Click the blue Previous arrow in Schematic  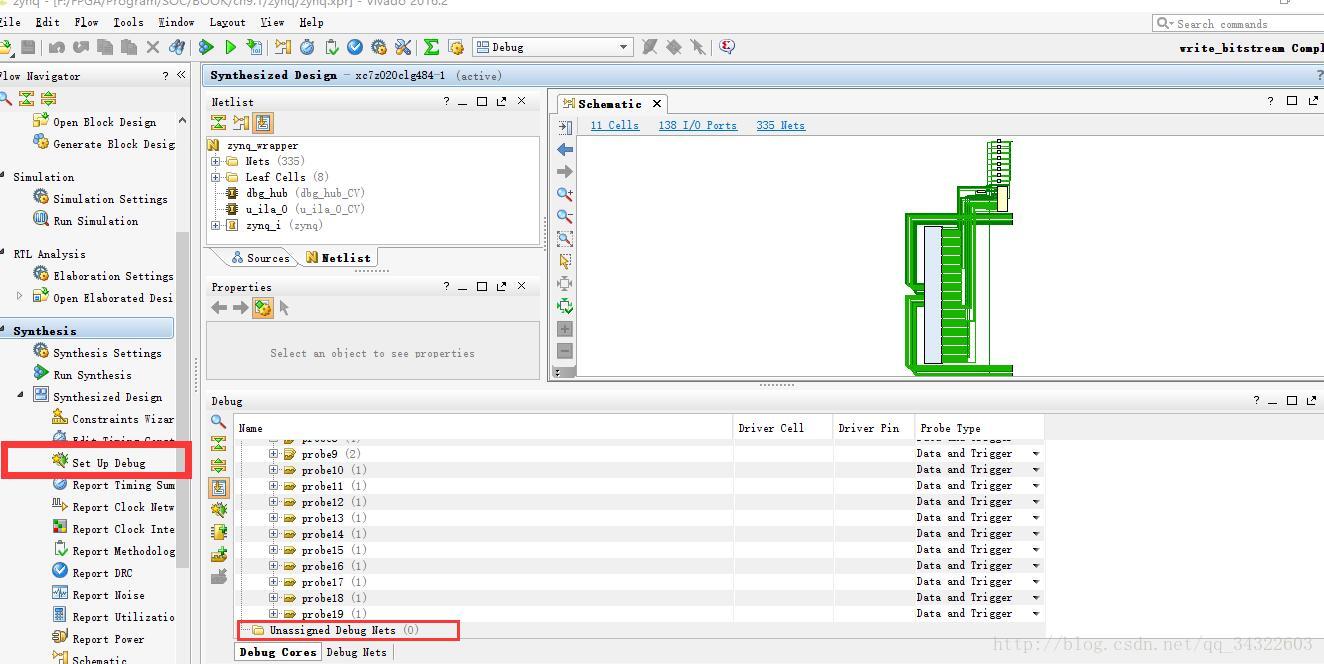[565, 149]
